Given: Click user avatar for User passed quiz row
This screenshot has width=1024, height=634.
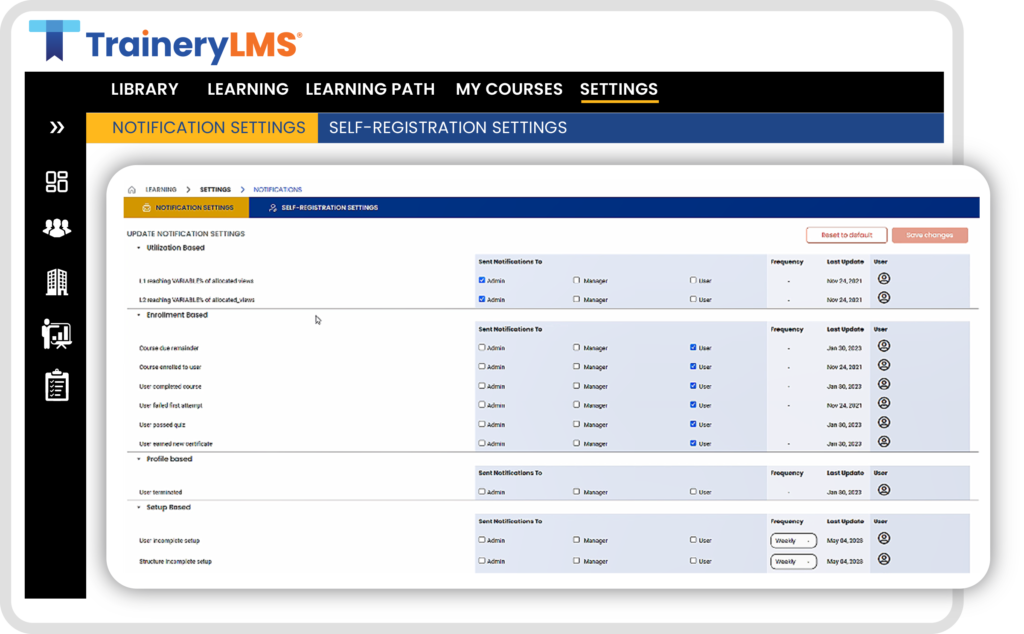Looking at the screenshot, I should tap(884, 422).
